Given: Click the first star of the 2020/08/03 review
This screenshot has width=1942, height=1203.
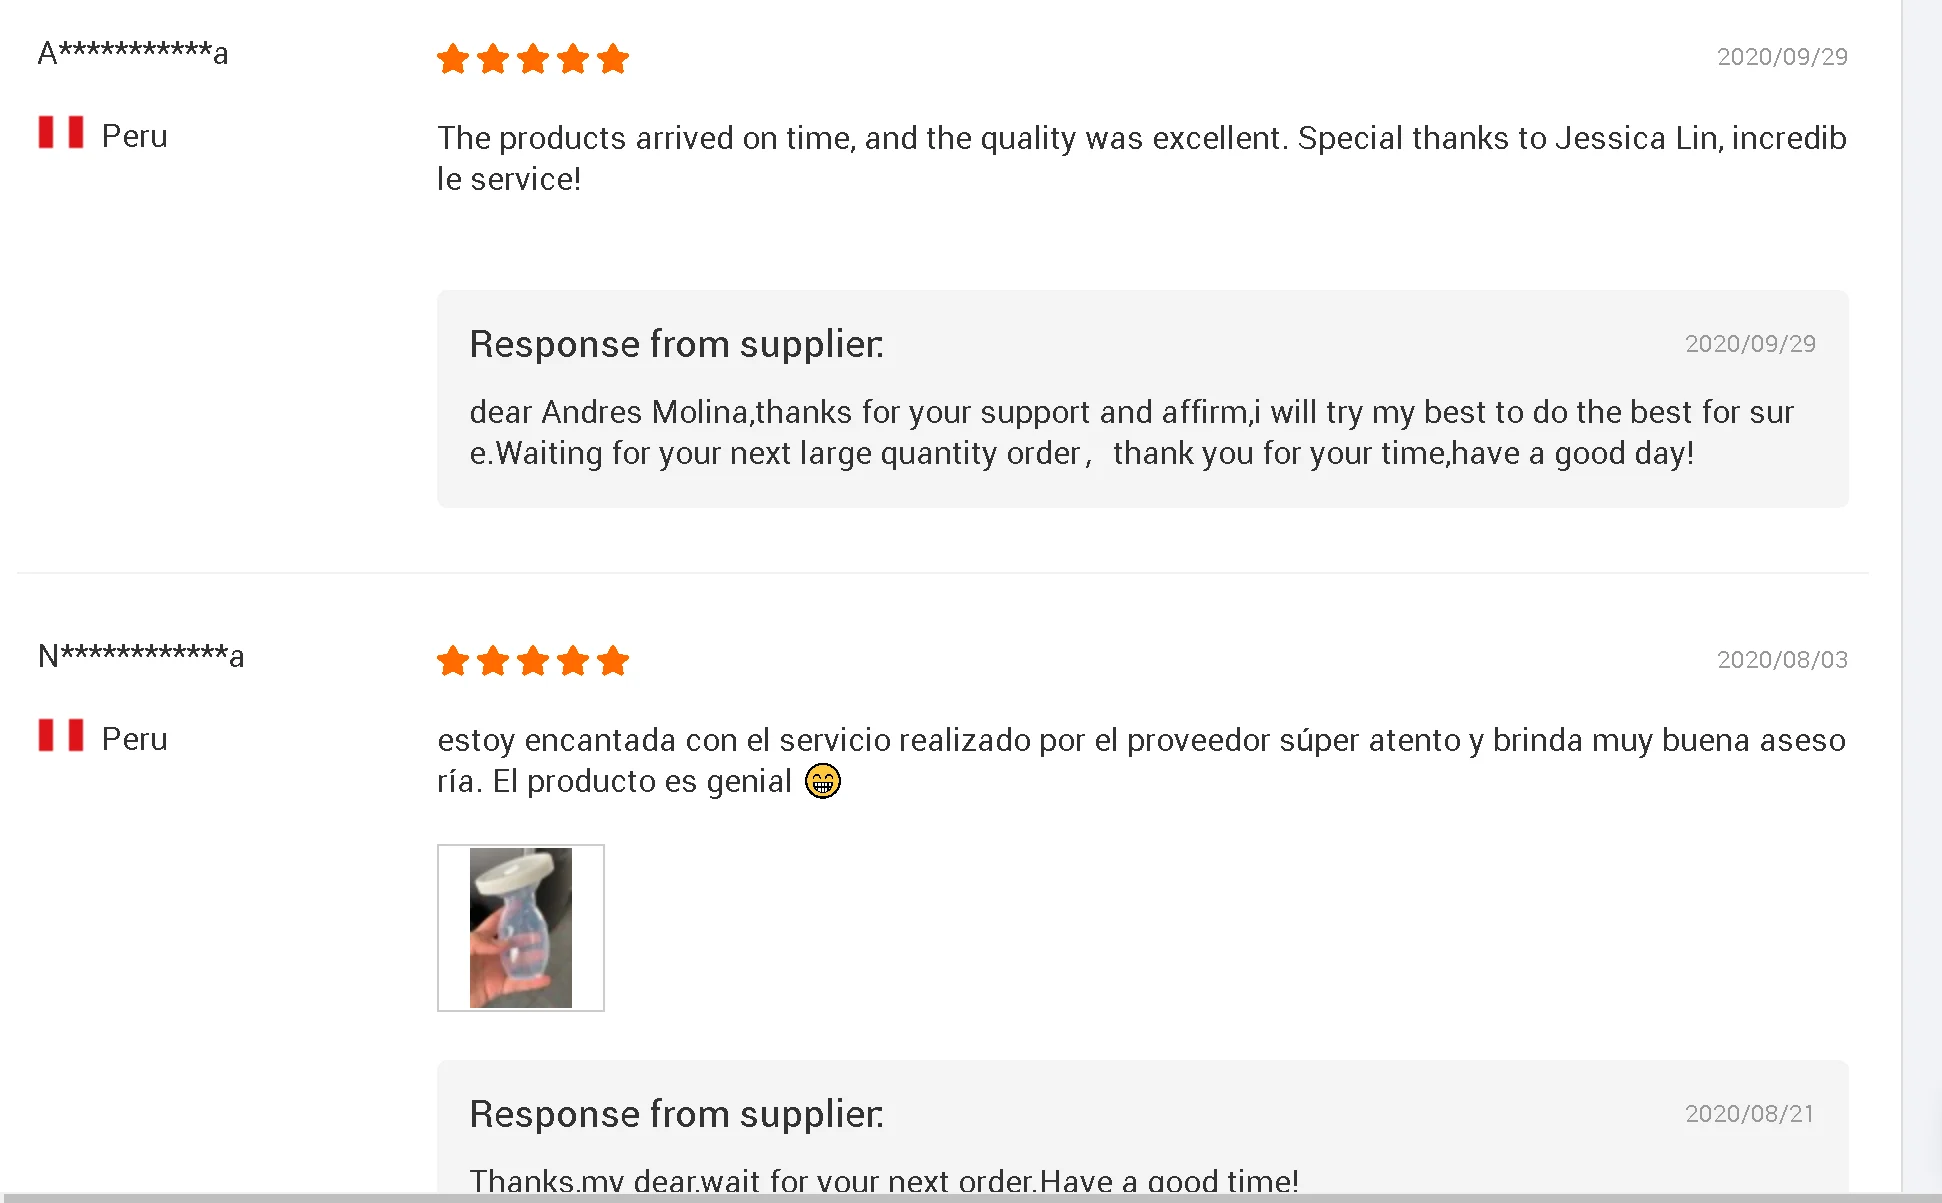Looking at the screenshot, I should (453, 661).
